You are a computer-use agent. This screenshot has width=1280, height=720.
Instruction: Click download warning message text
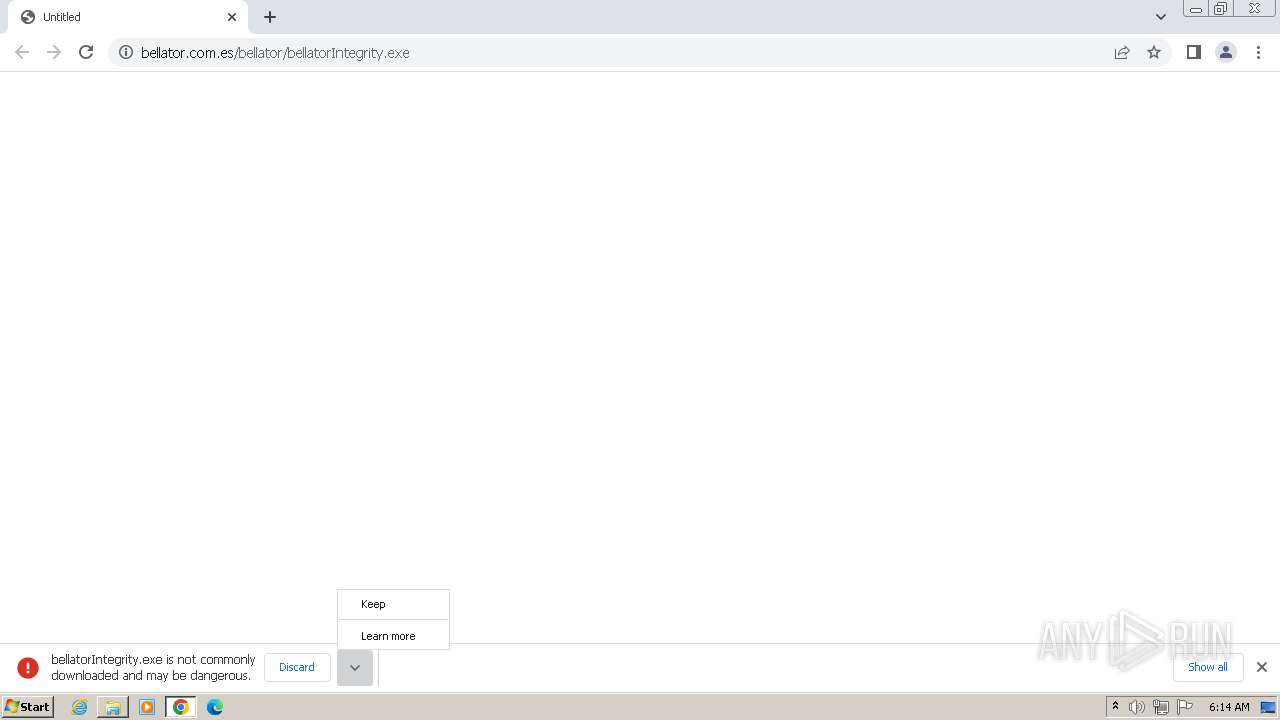[x=153, y=667]
